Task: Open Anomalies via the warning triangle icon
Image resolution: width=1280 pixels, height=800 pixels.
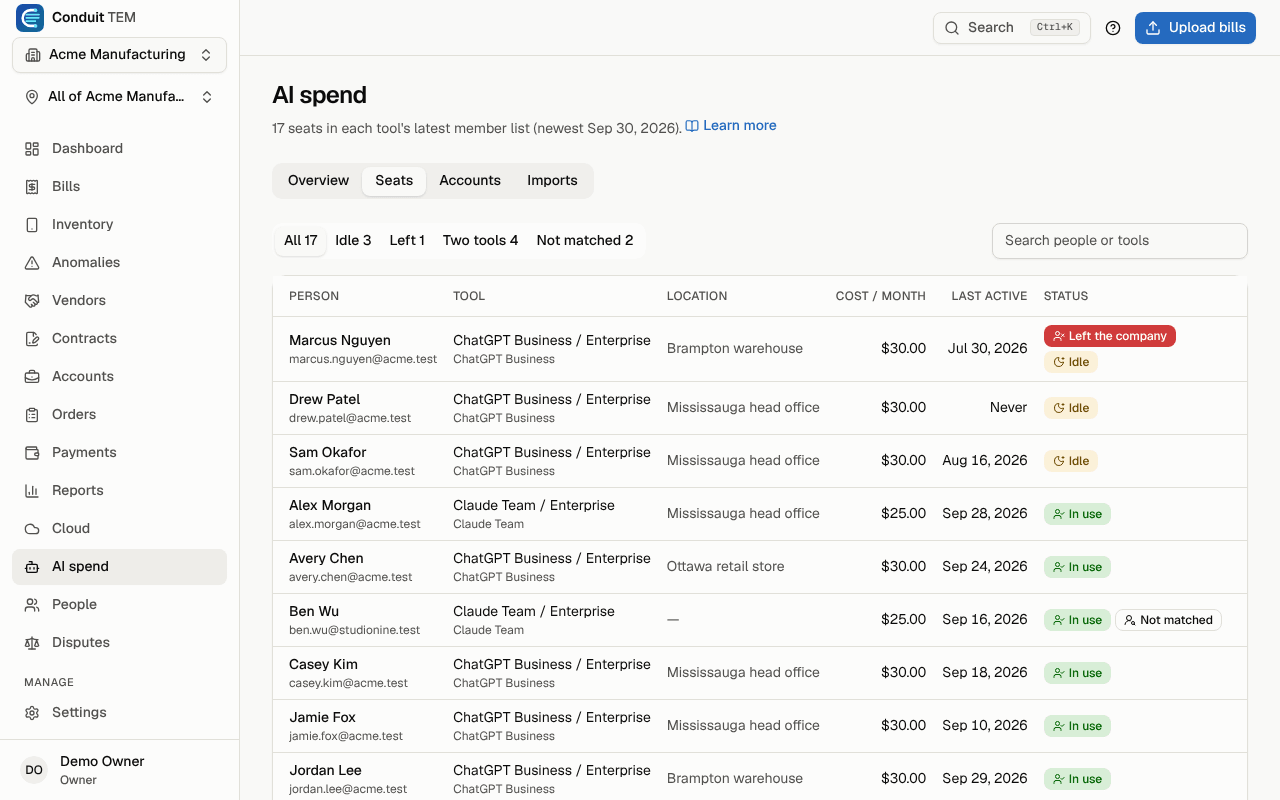Action: 32,262
